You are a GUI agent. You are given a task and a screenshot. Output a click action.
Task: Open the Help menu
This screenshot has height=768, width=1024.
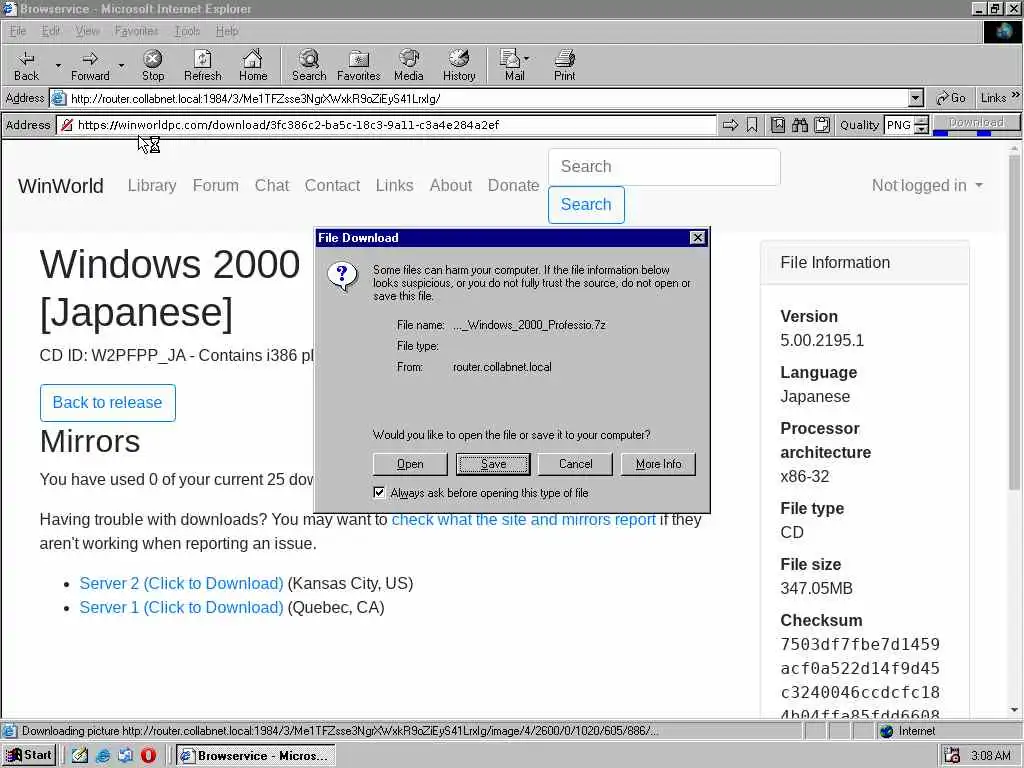pyautogui.click(x=227, y=31)
